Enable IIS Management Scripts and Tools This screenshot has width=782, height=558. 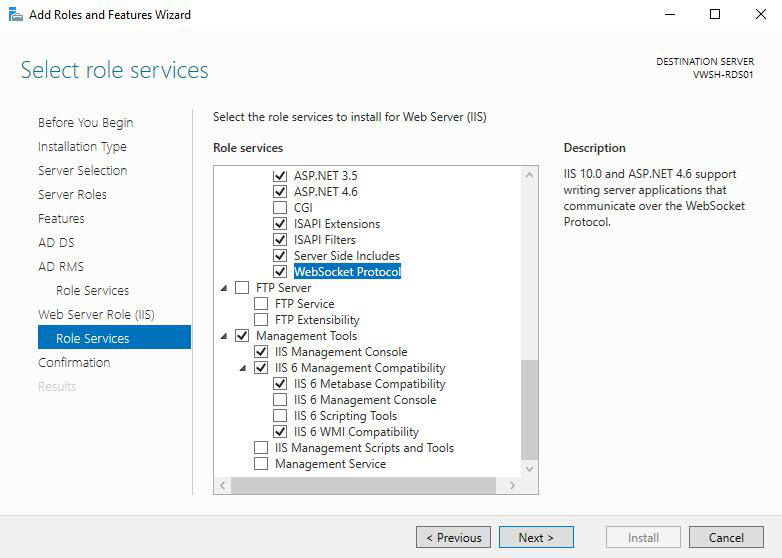tap(261, 448)
